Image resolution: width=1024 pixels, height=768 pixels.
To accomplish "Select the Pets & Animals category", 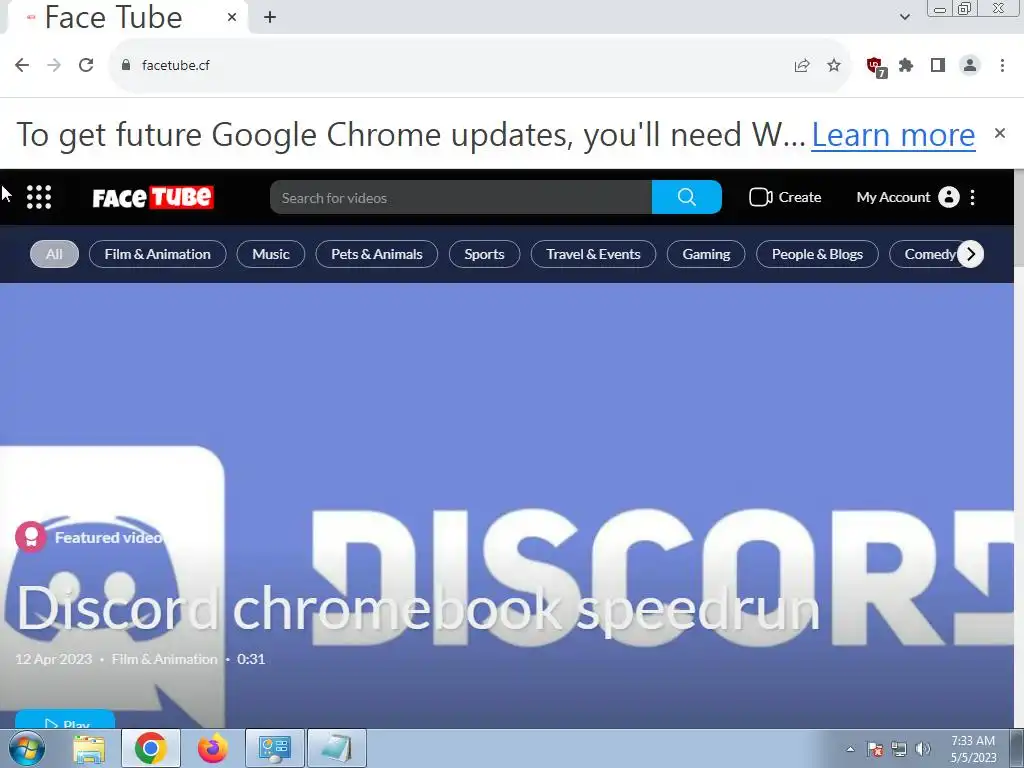I will pos(377,254).
